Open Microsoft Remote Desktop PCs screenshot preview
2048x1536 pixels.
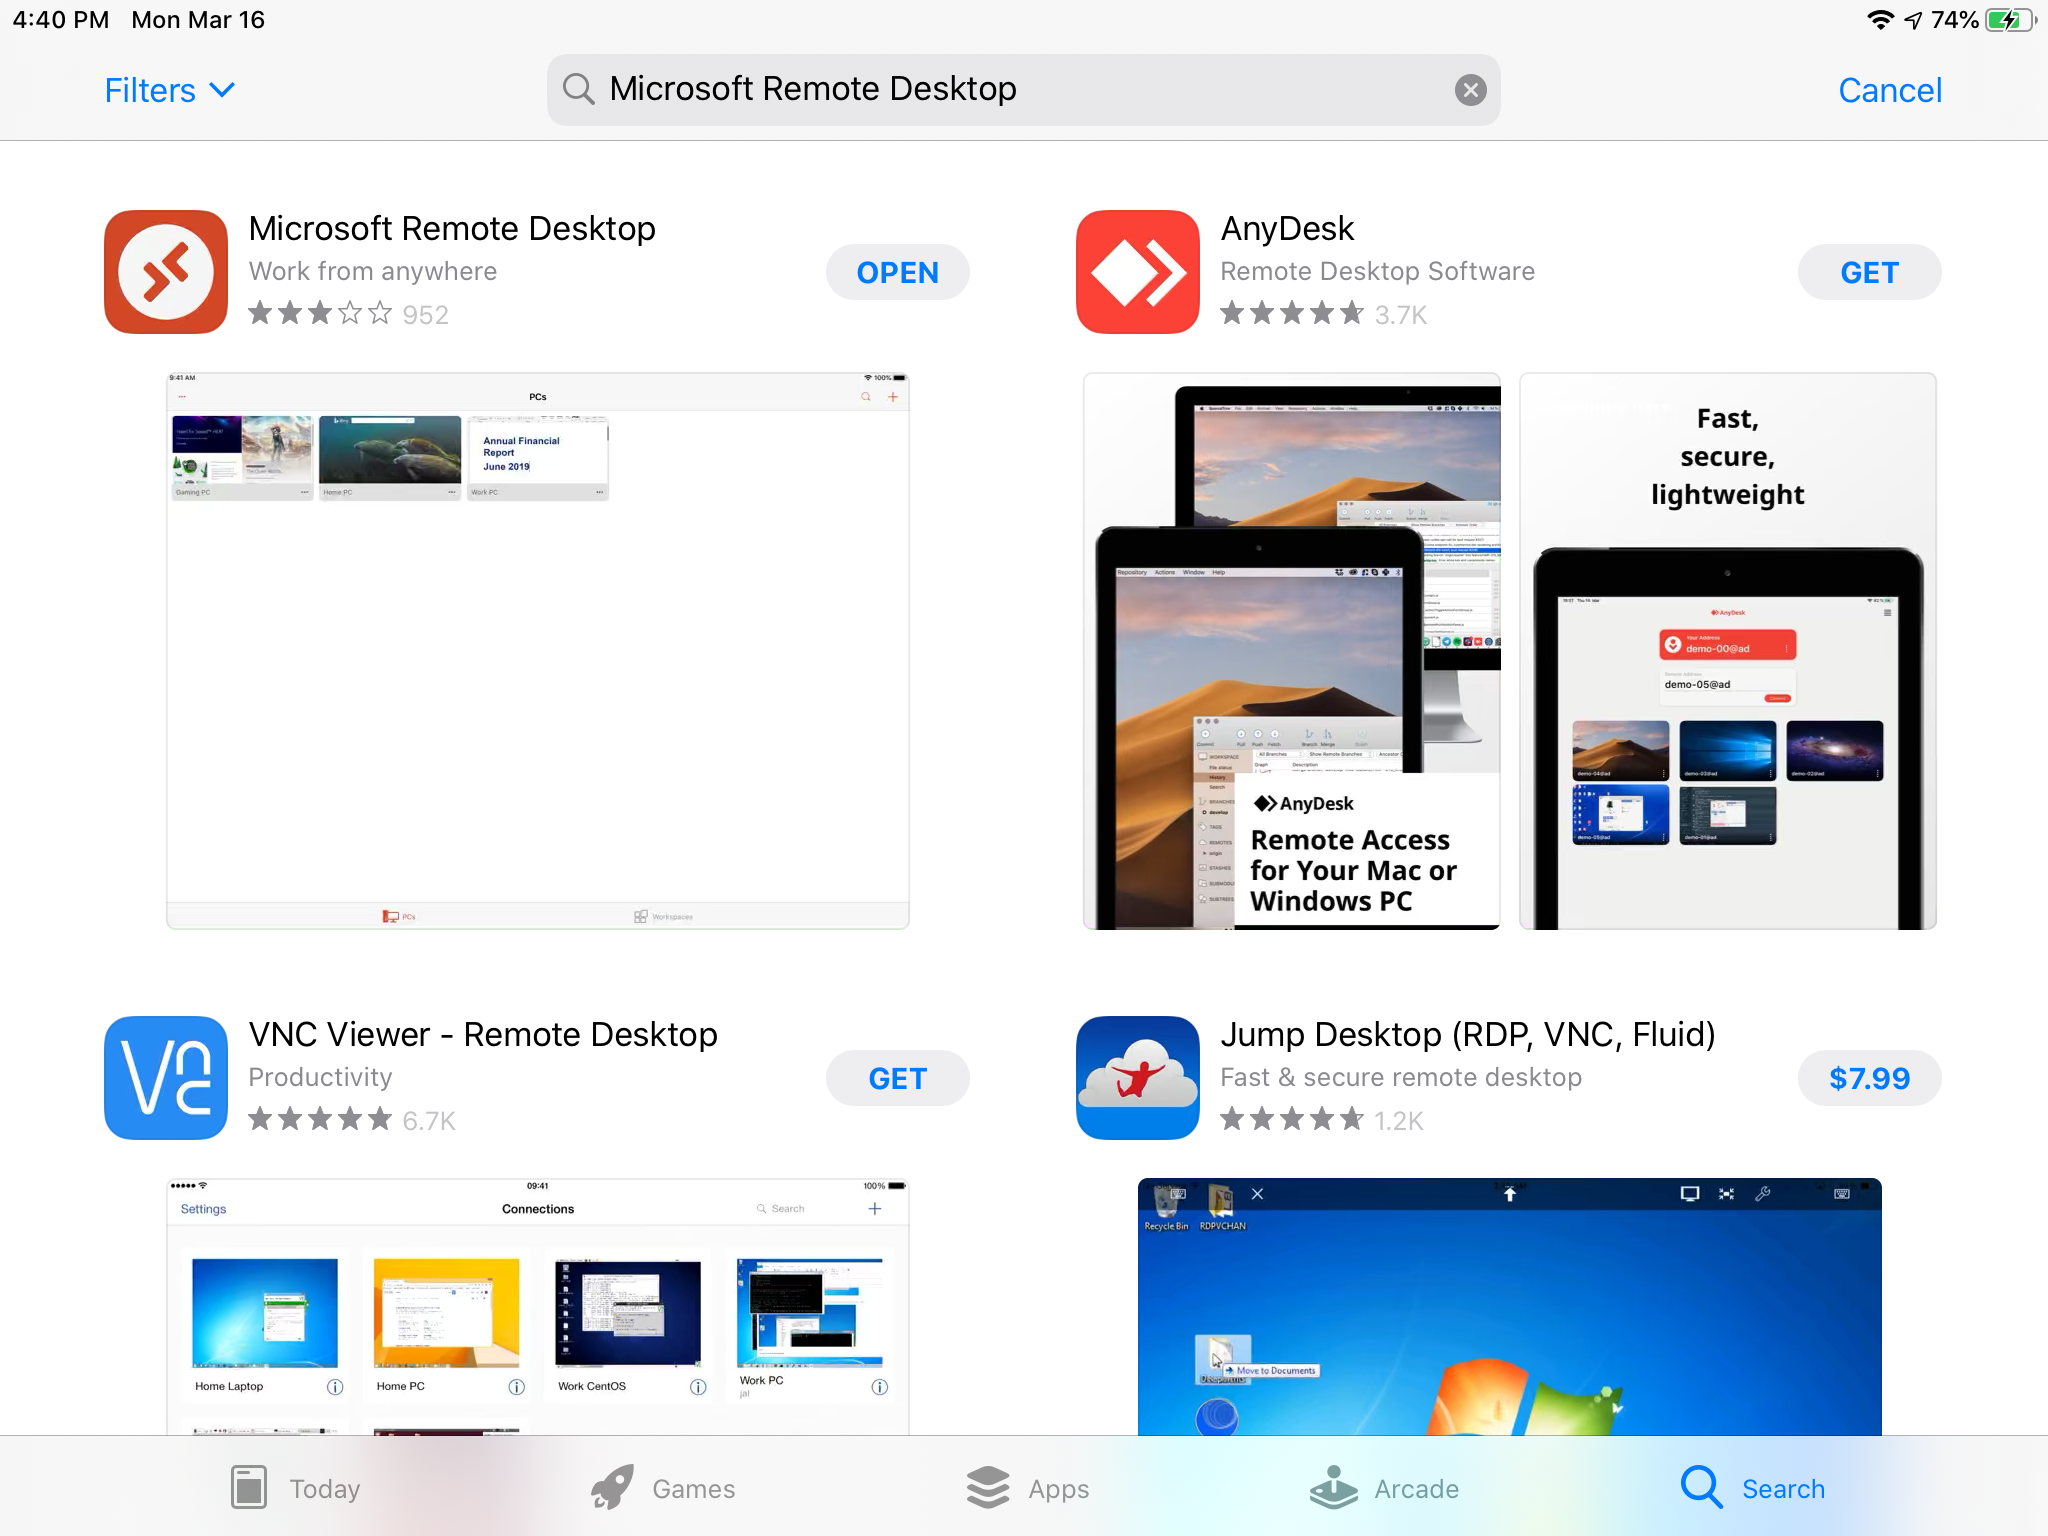coord(538,651)
